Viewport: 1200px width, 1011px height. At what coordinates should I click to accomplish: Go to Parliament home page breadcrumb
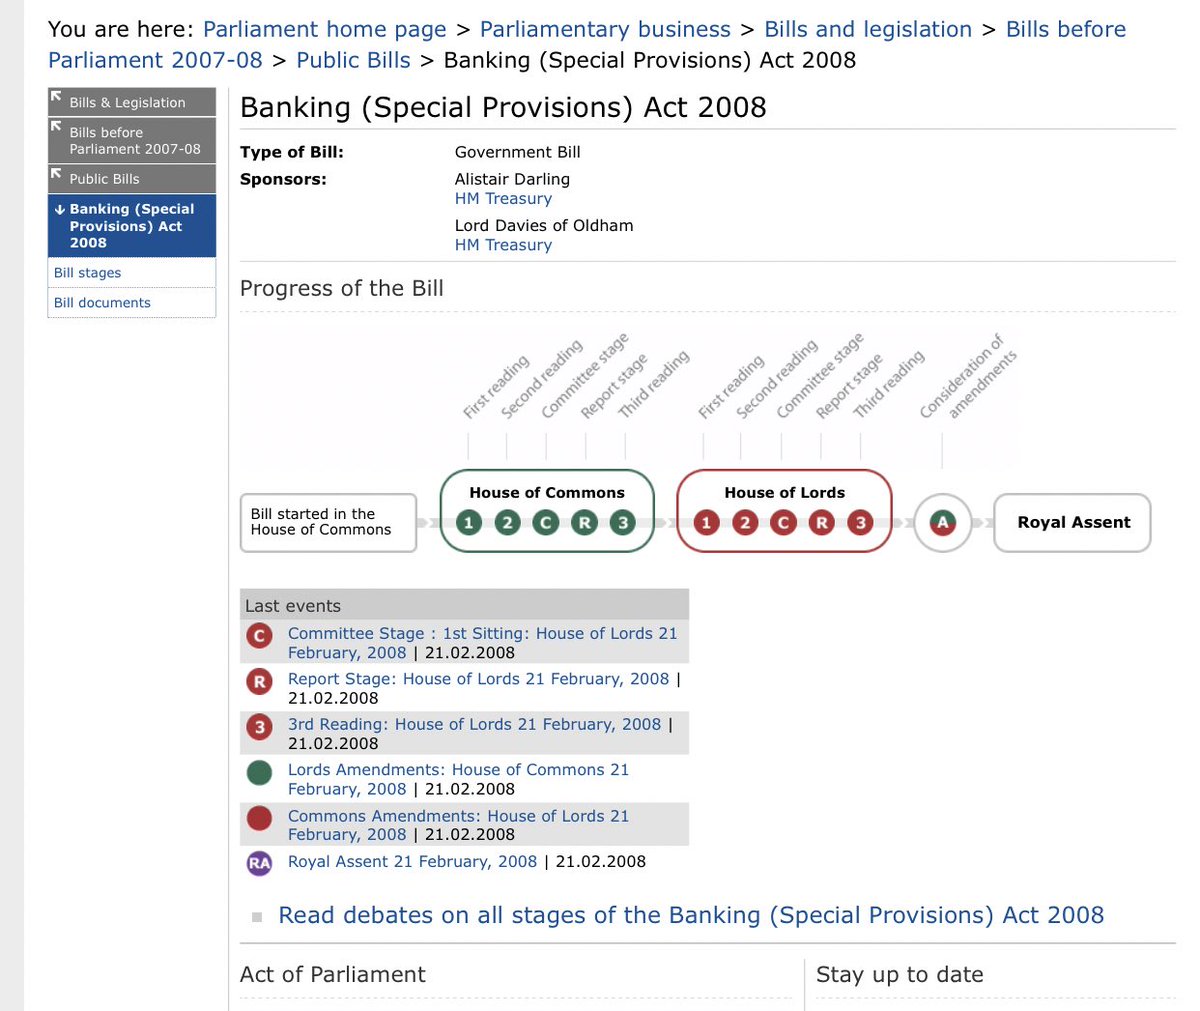coord(325,30)
